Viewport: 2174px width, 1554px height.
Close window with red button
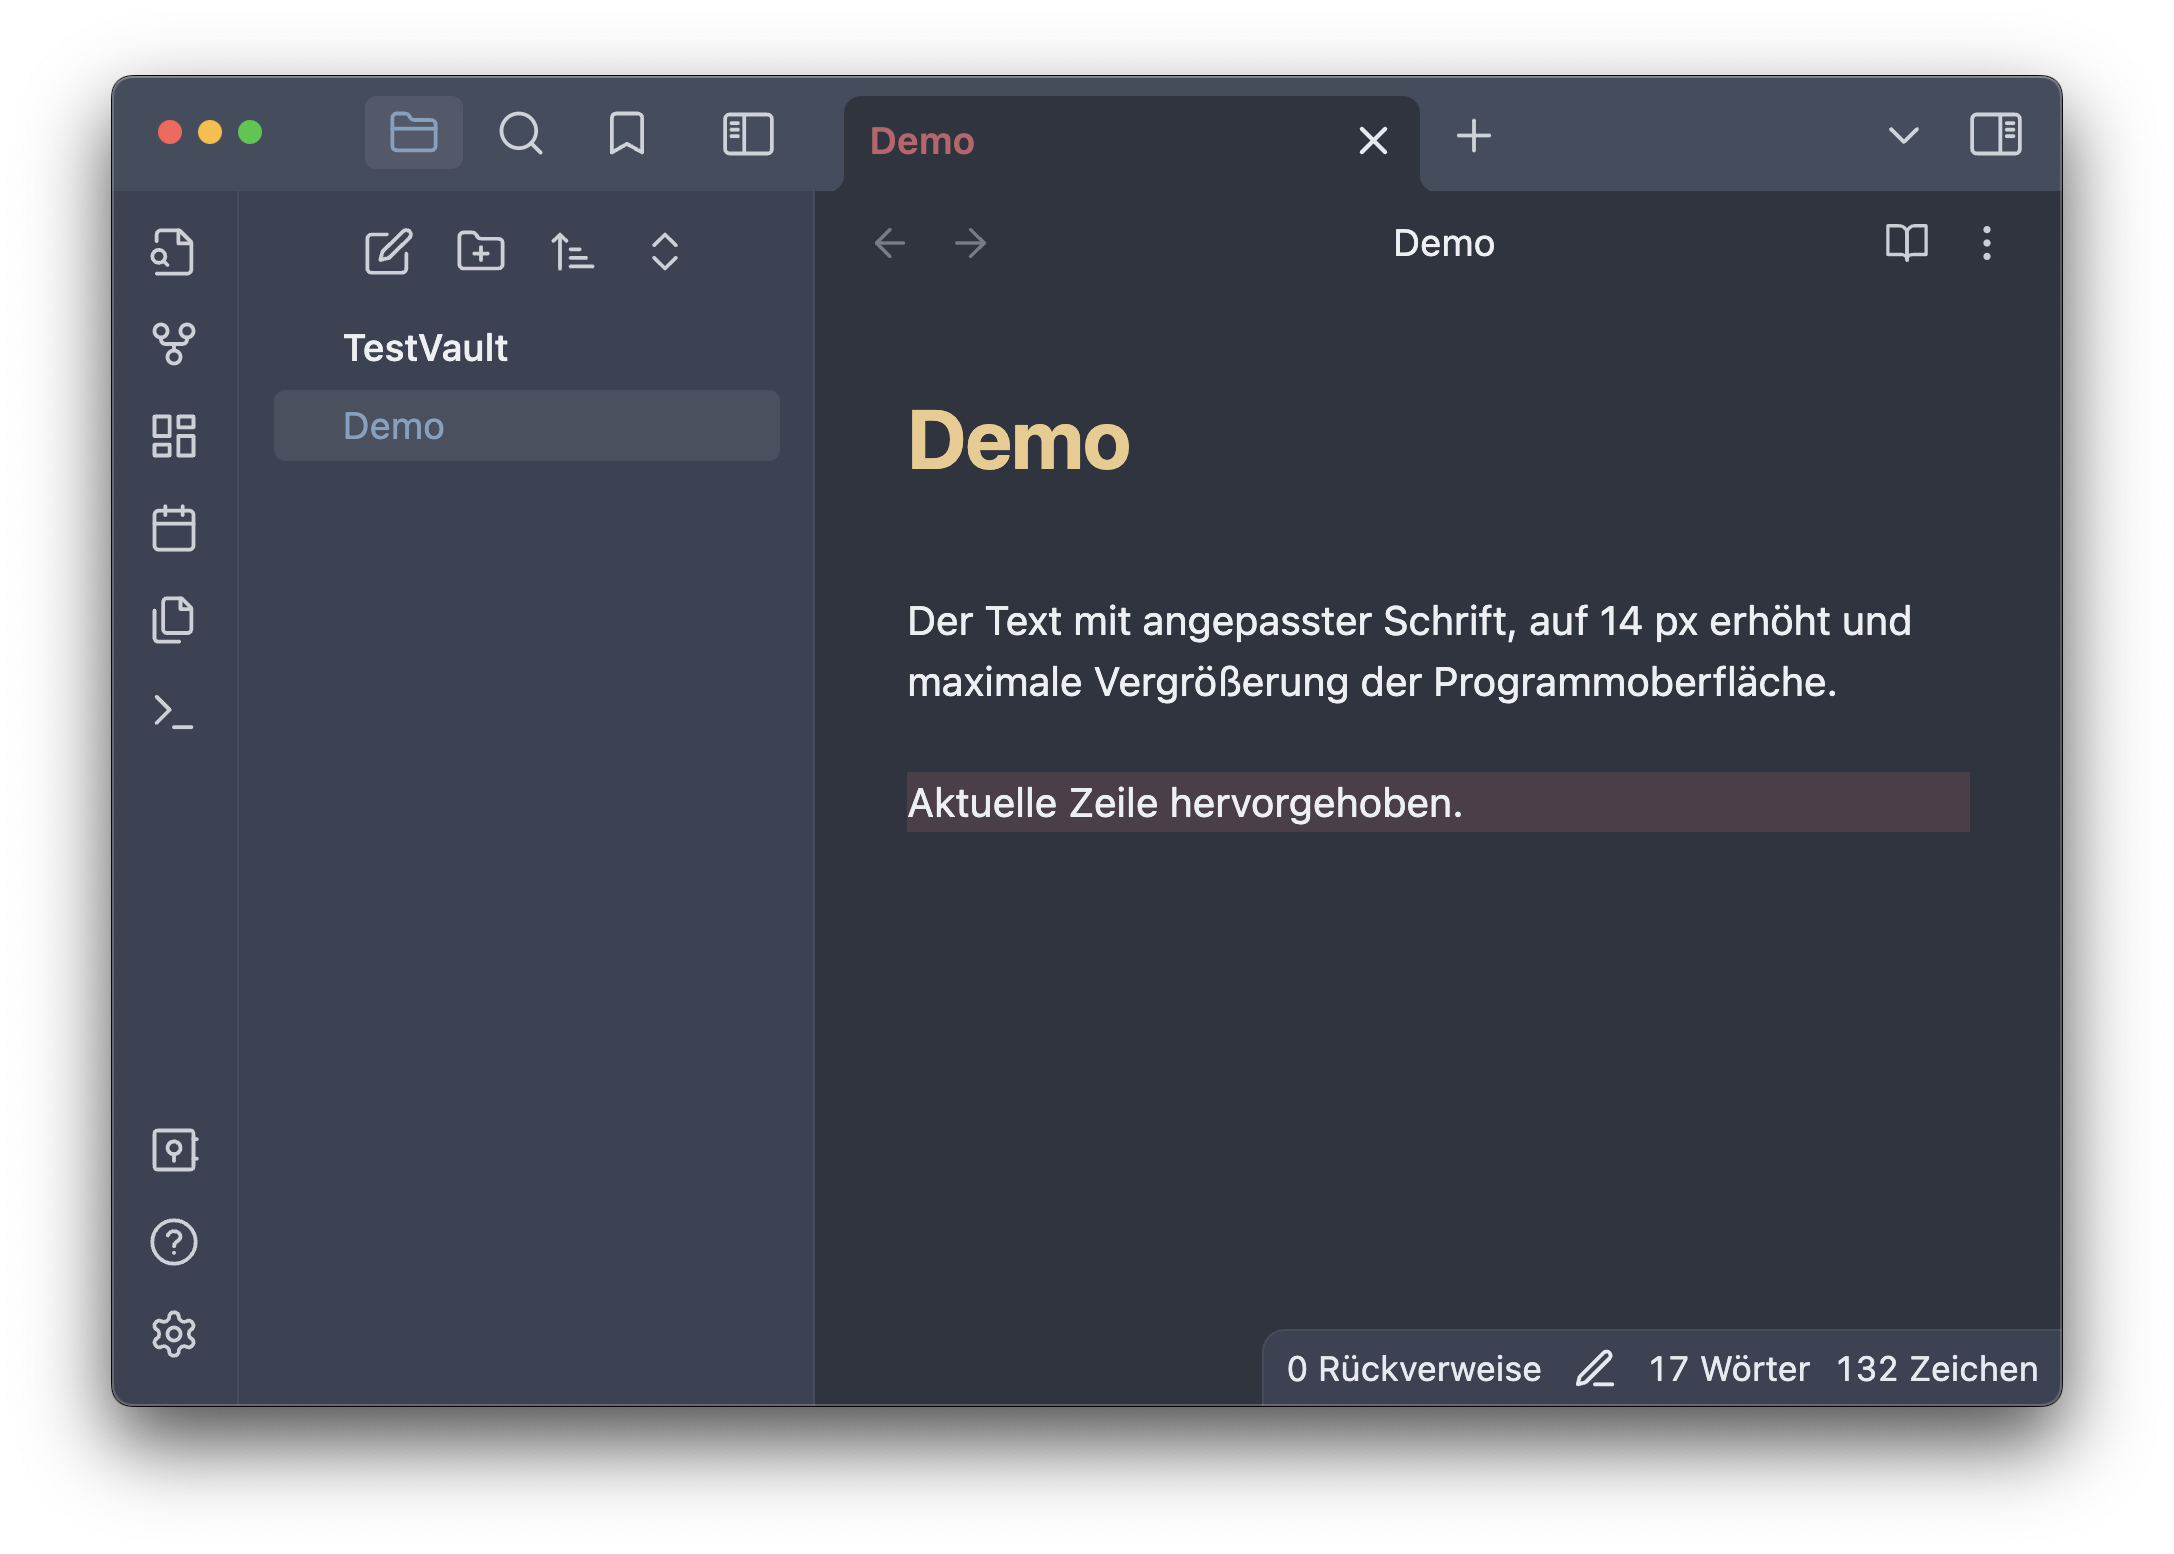(x=170, y=132)
